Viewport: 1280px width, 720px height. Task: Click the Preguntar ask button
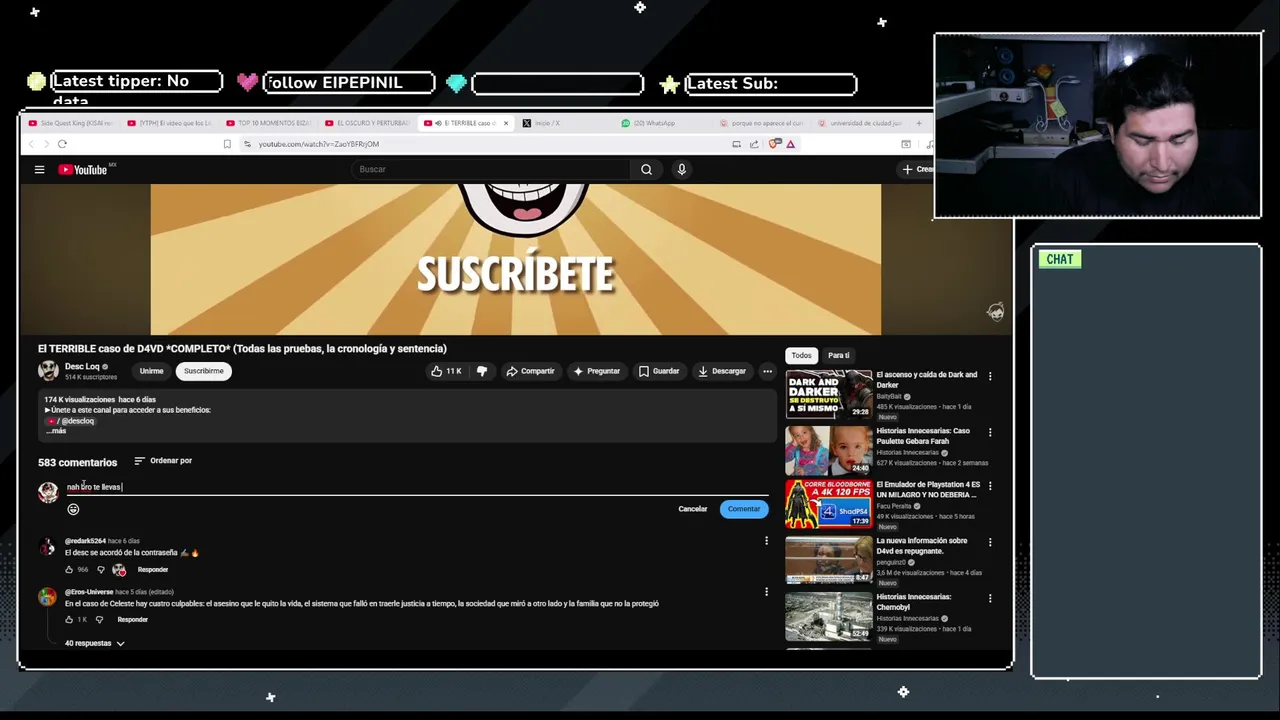[597, 371]
